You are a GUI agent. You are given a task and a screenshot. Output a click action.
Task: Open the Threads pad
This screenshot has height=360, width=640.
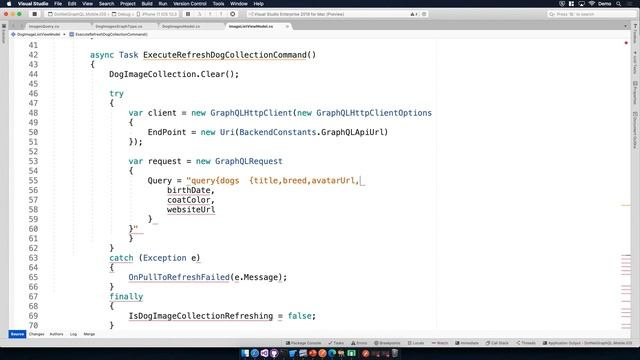pos(526,343)
